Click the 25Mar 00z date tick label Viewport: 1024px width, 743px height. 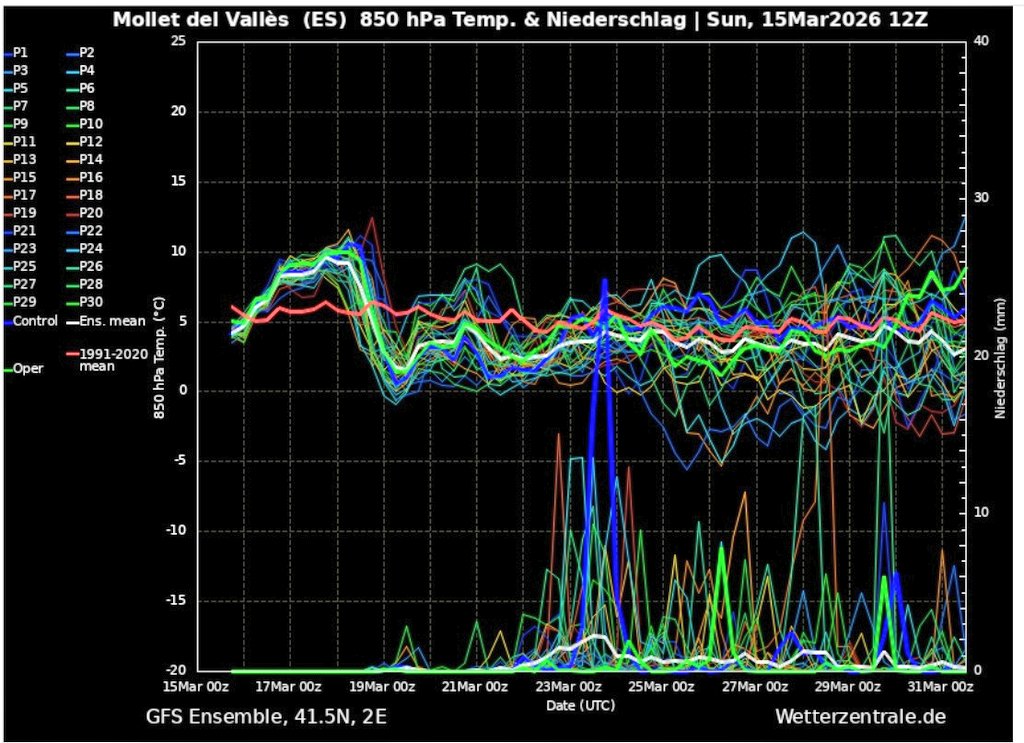point(661,687)
